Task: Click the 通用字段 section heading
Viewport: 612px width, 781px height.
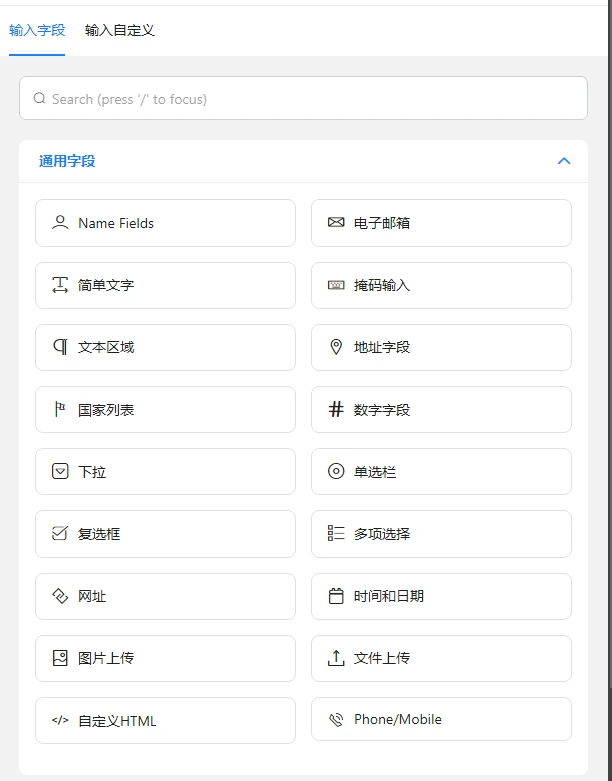Action: pos(67,161)
